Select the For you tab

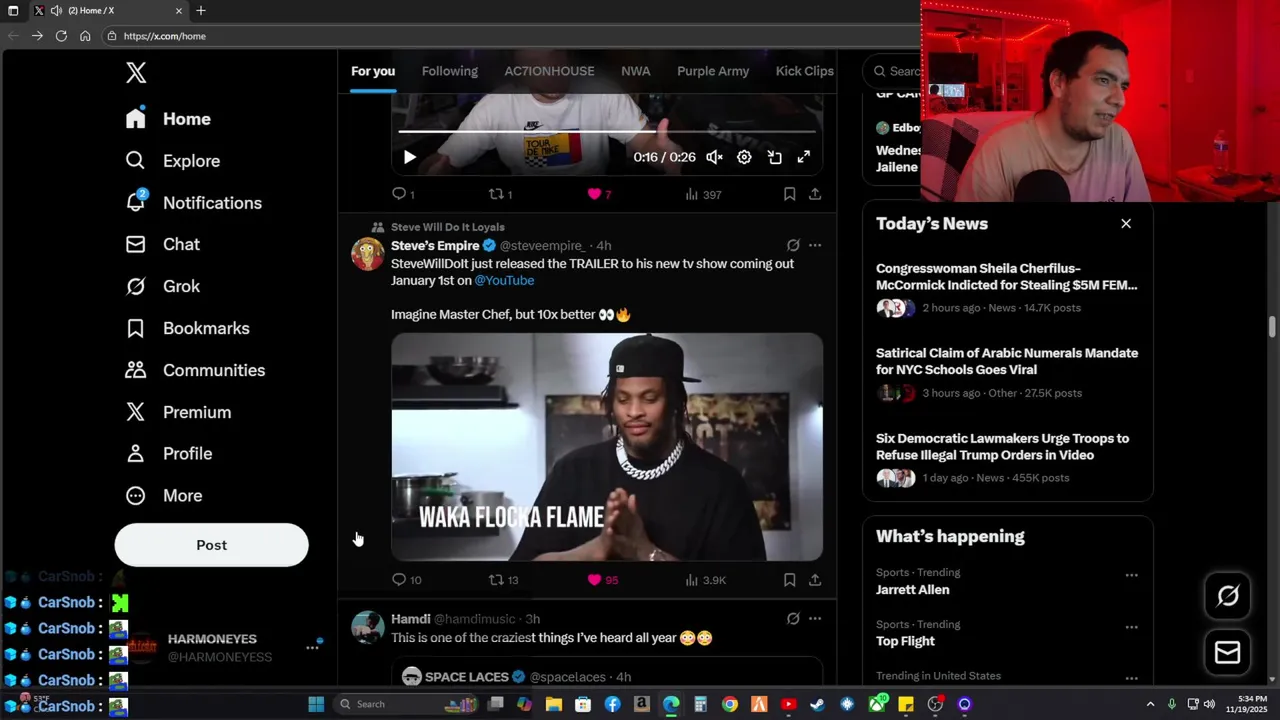pyautogui.click(x=373, y=71)
